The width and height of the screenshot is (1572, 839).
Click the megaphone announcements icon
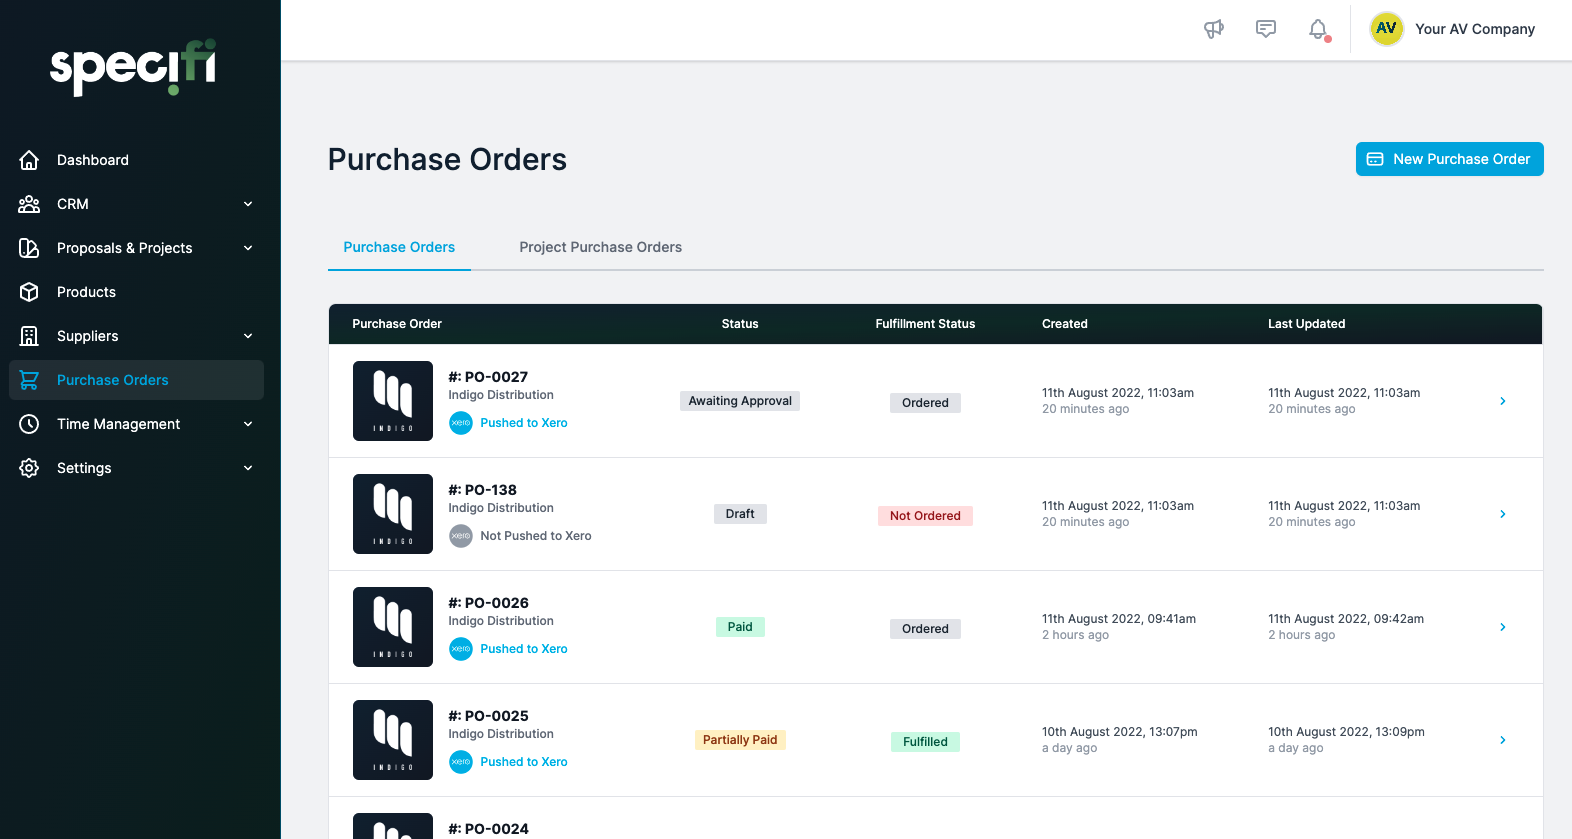[x=1214, y=29]
